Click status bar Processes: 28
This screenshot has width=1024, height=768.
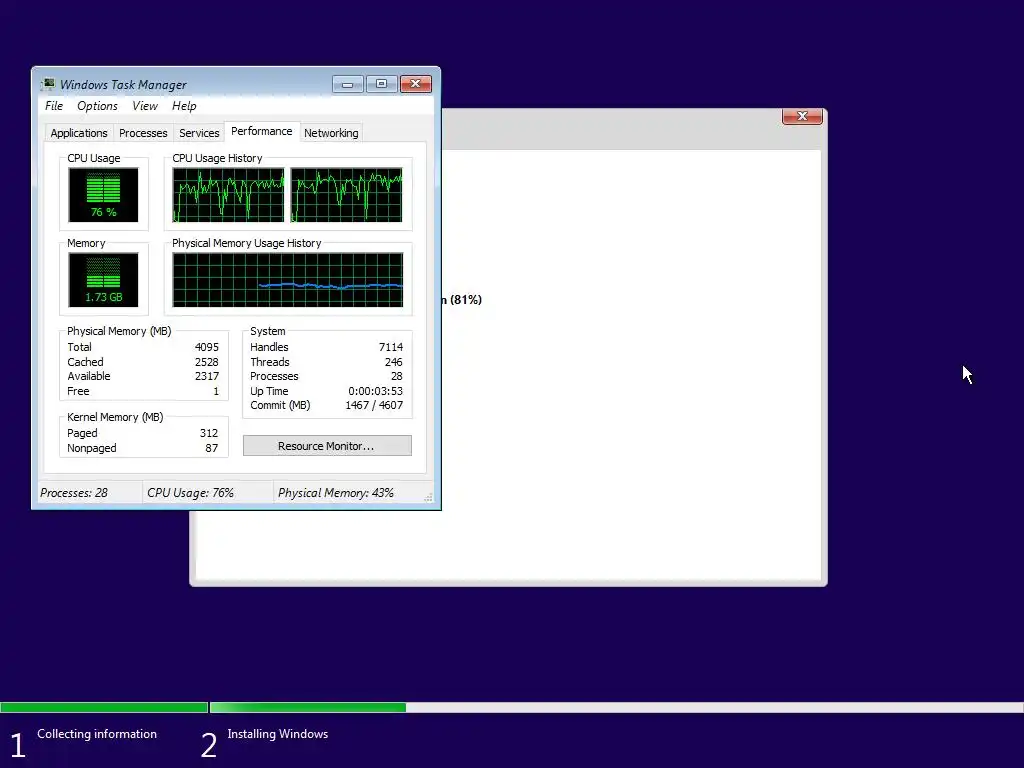74,493
